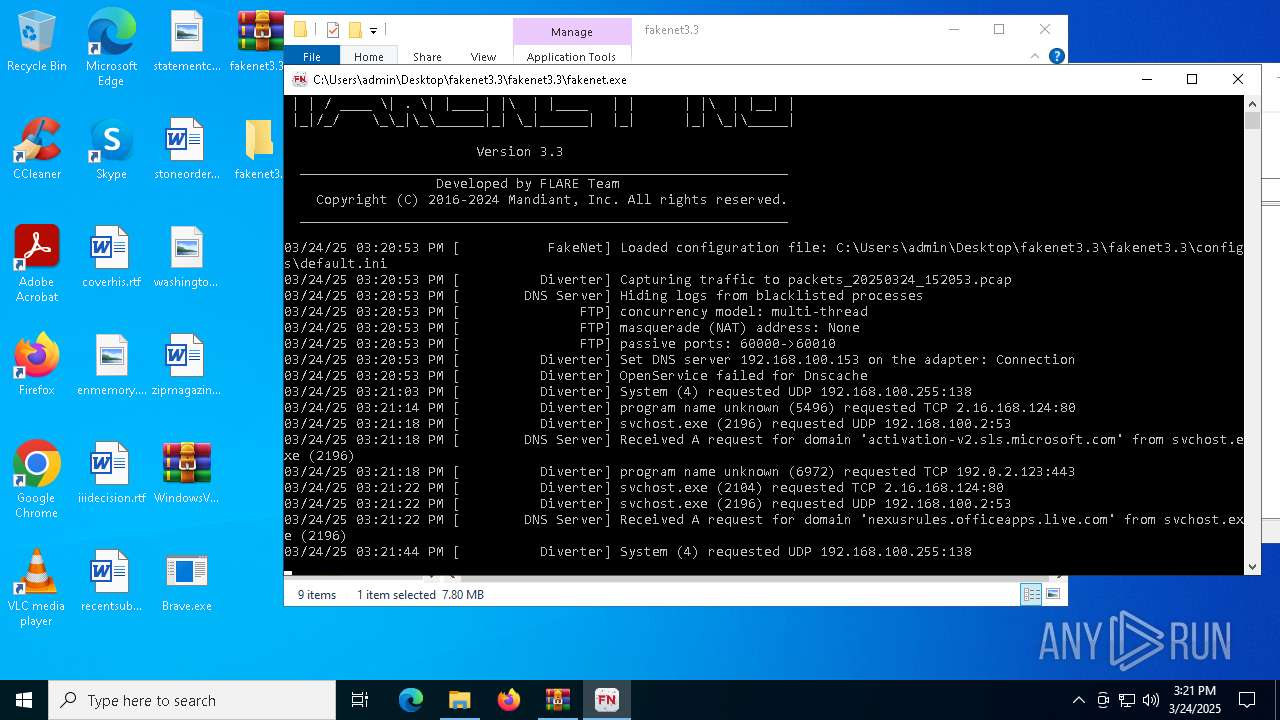Open the VLC media player shortcut

37,588
